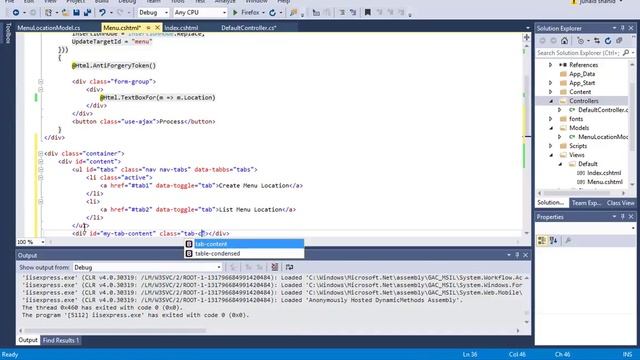640x360 pixels.
Task: Click the Collapse All icon in Solution Explorer
Action: tap(619, 41)
